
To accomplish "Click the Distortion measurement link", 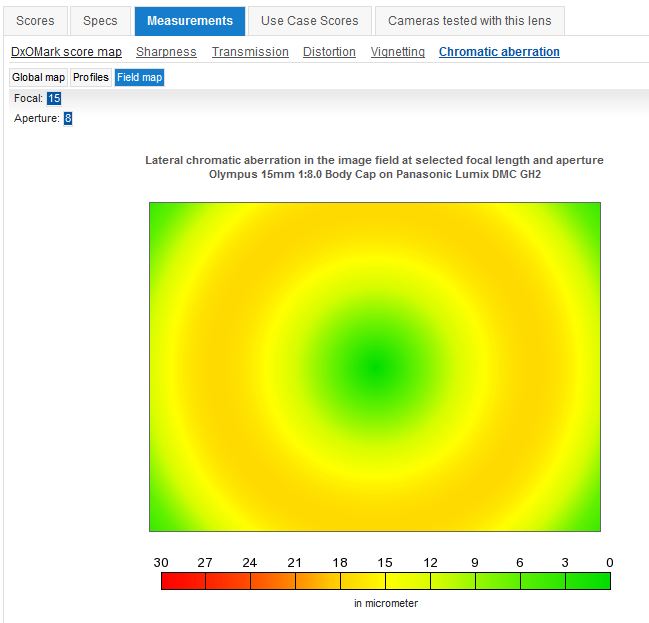I will 329,52.
